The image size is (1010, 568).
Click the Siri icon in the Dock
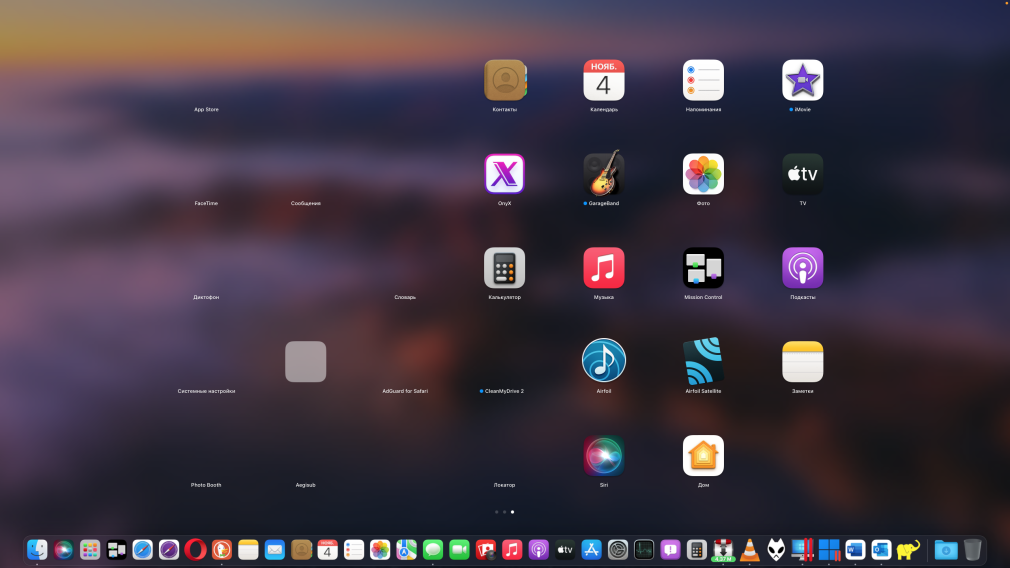click(x=64, y=549)
